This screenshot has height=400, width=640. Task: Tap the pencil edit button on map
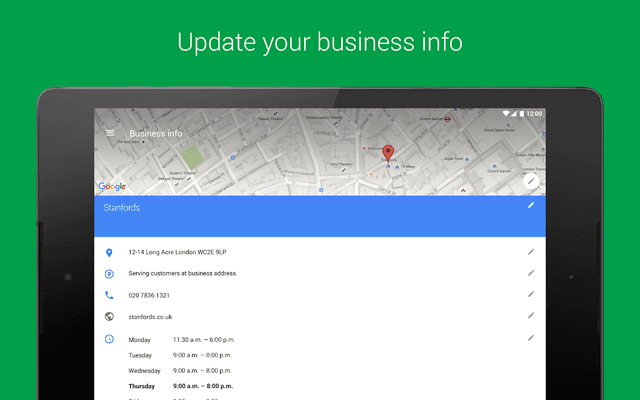point(531,181)
